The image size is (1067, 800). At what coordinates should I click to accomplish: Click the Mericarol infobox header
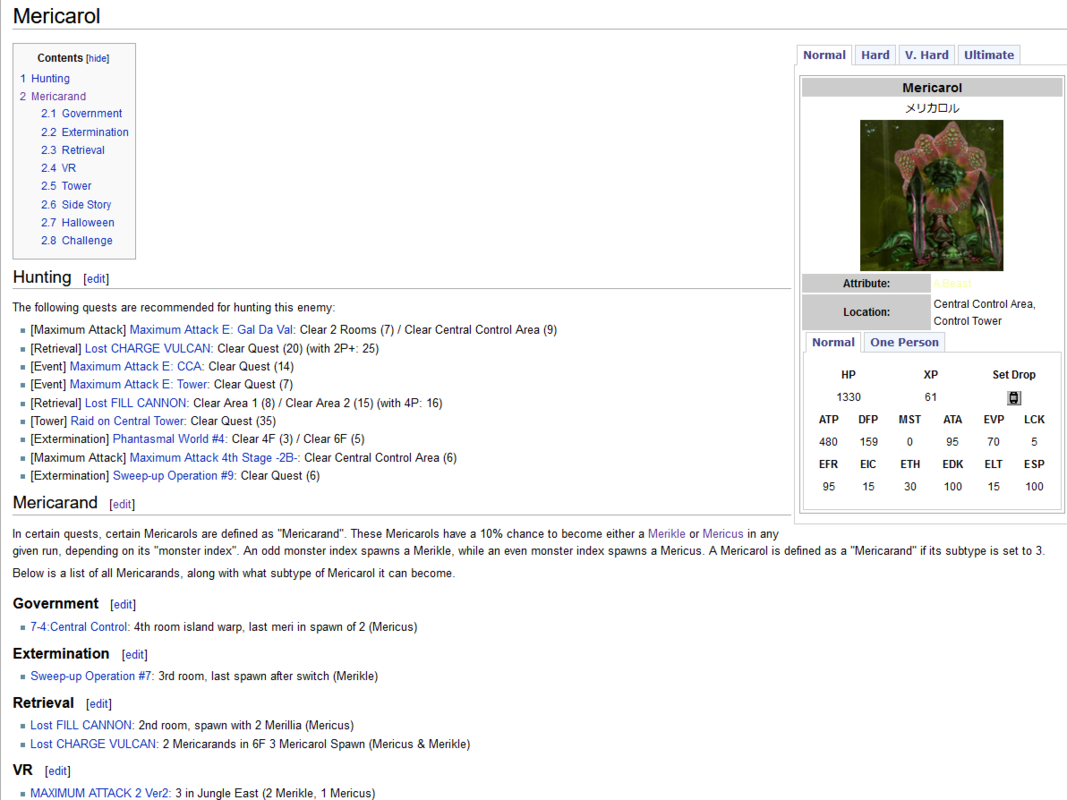[x=932, y=88]
